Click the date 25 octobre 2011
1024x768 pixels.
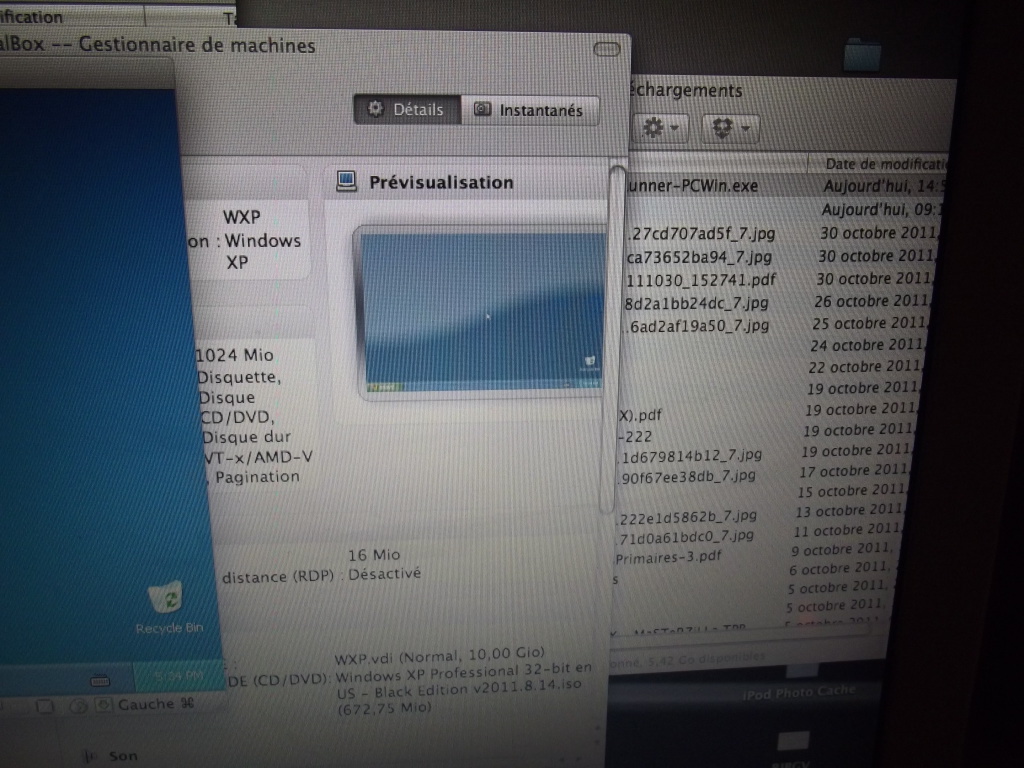coord(870,323)
